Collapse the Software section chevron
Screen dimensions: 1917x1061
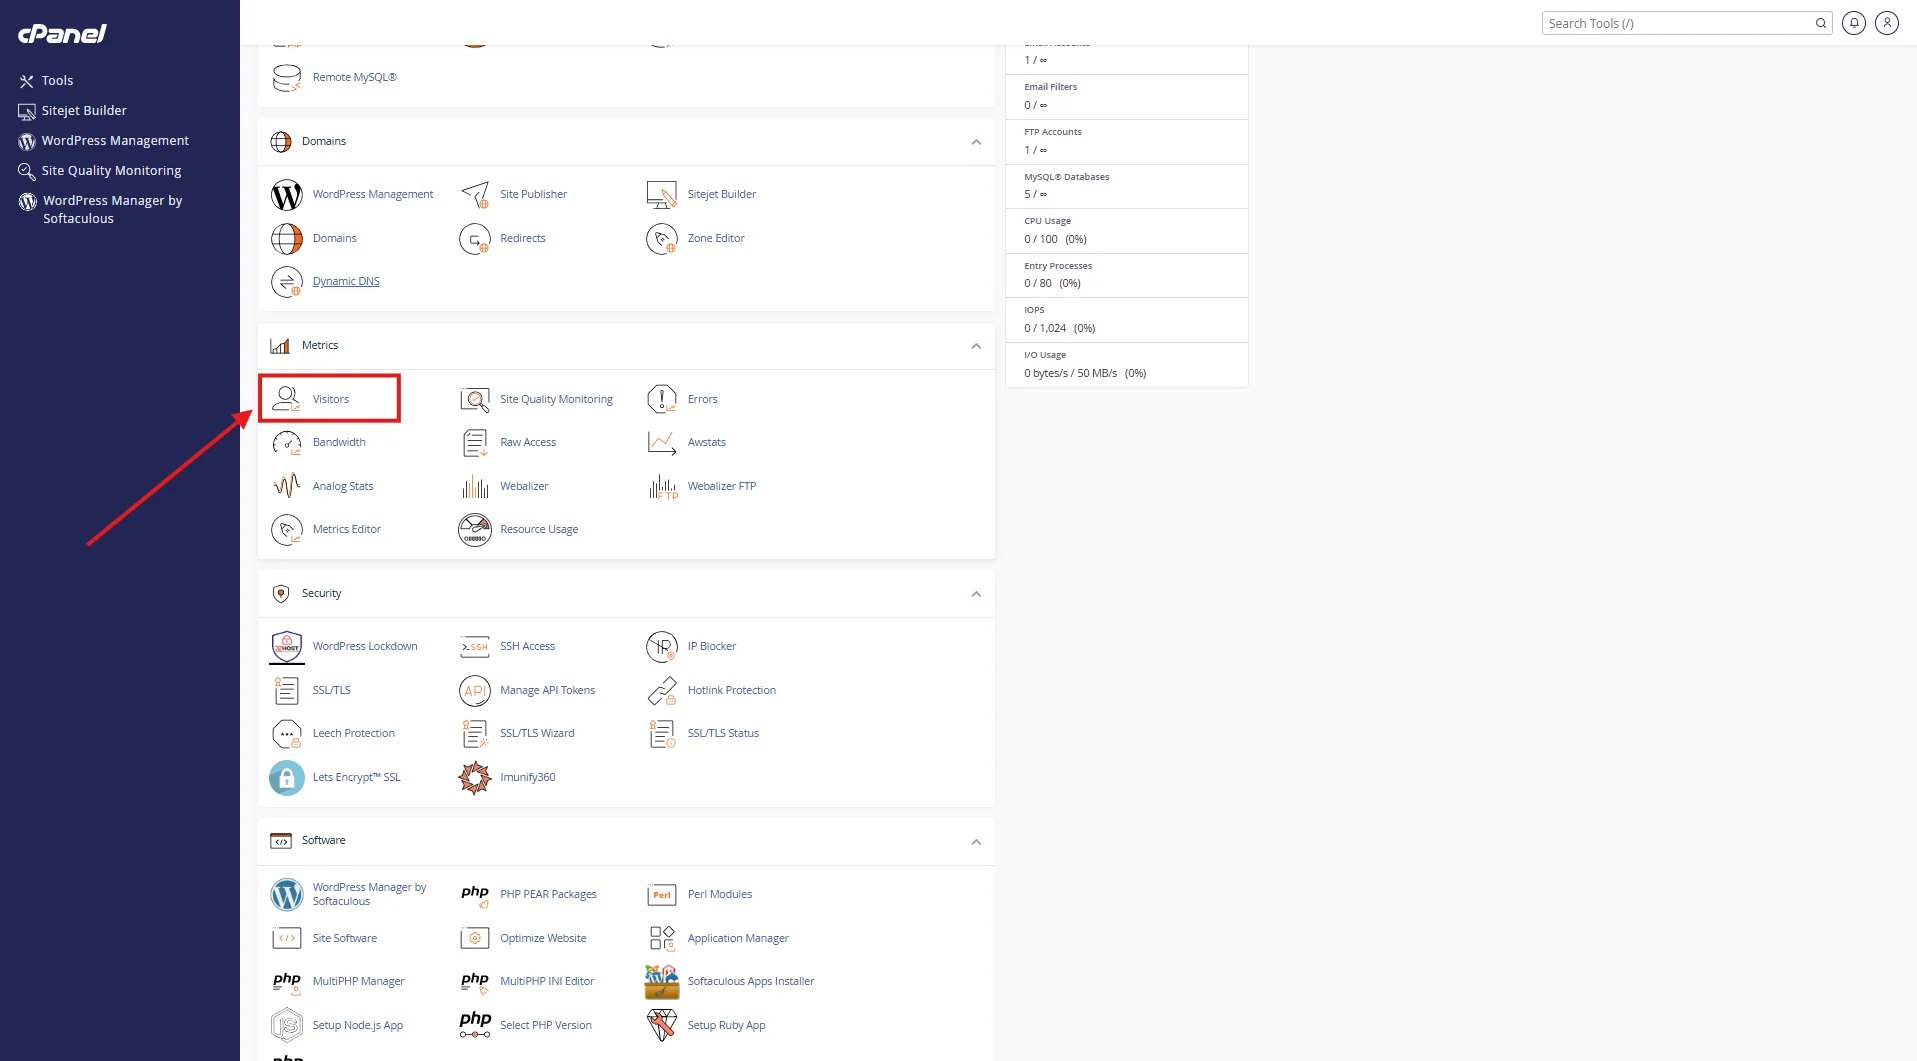pos(976,841)
